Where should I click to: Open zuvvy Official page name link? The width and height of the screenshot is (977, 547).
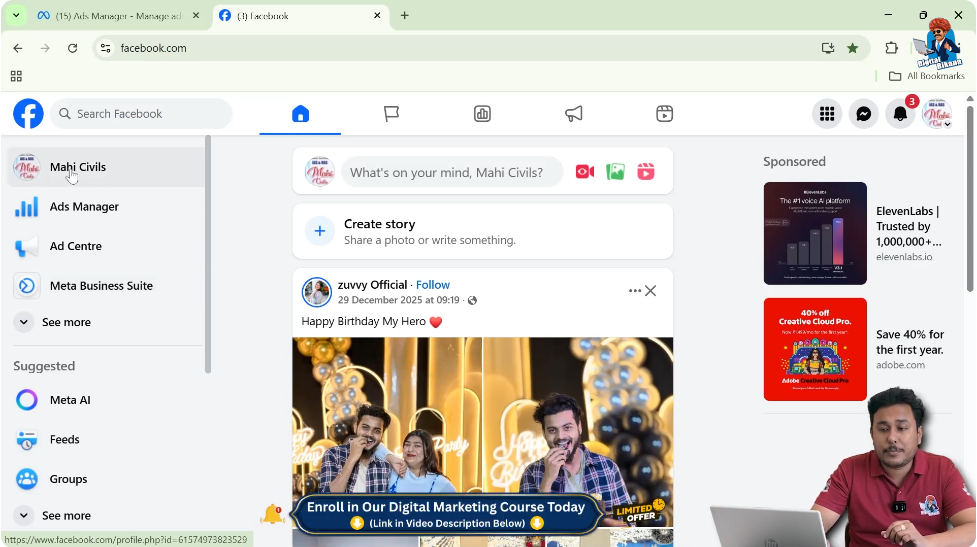coord(372,285)
